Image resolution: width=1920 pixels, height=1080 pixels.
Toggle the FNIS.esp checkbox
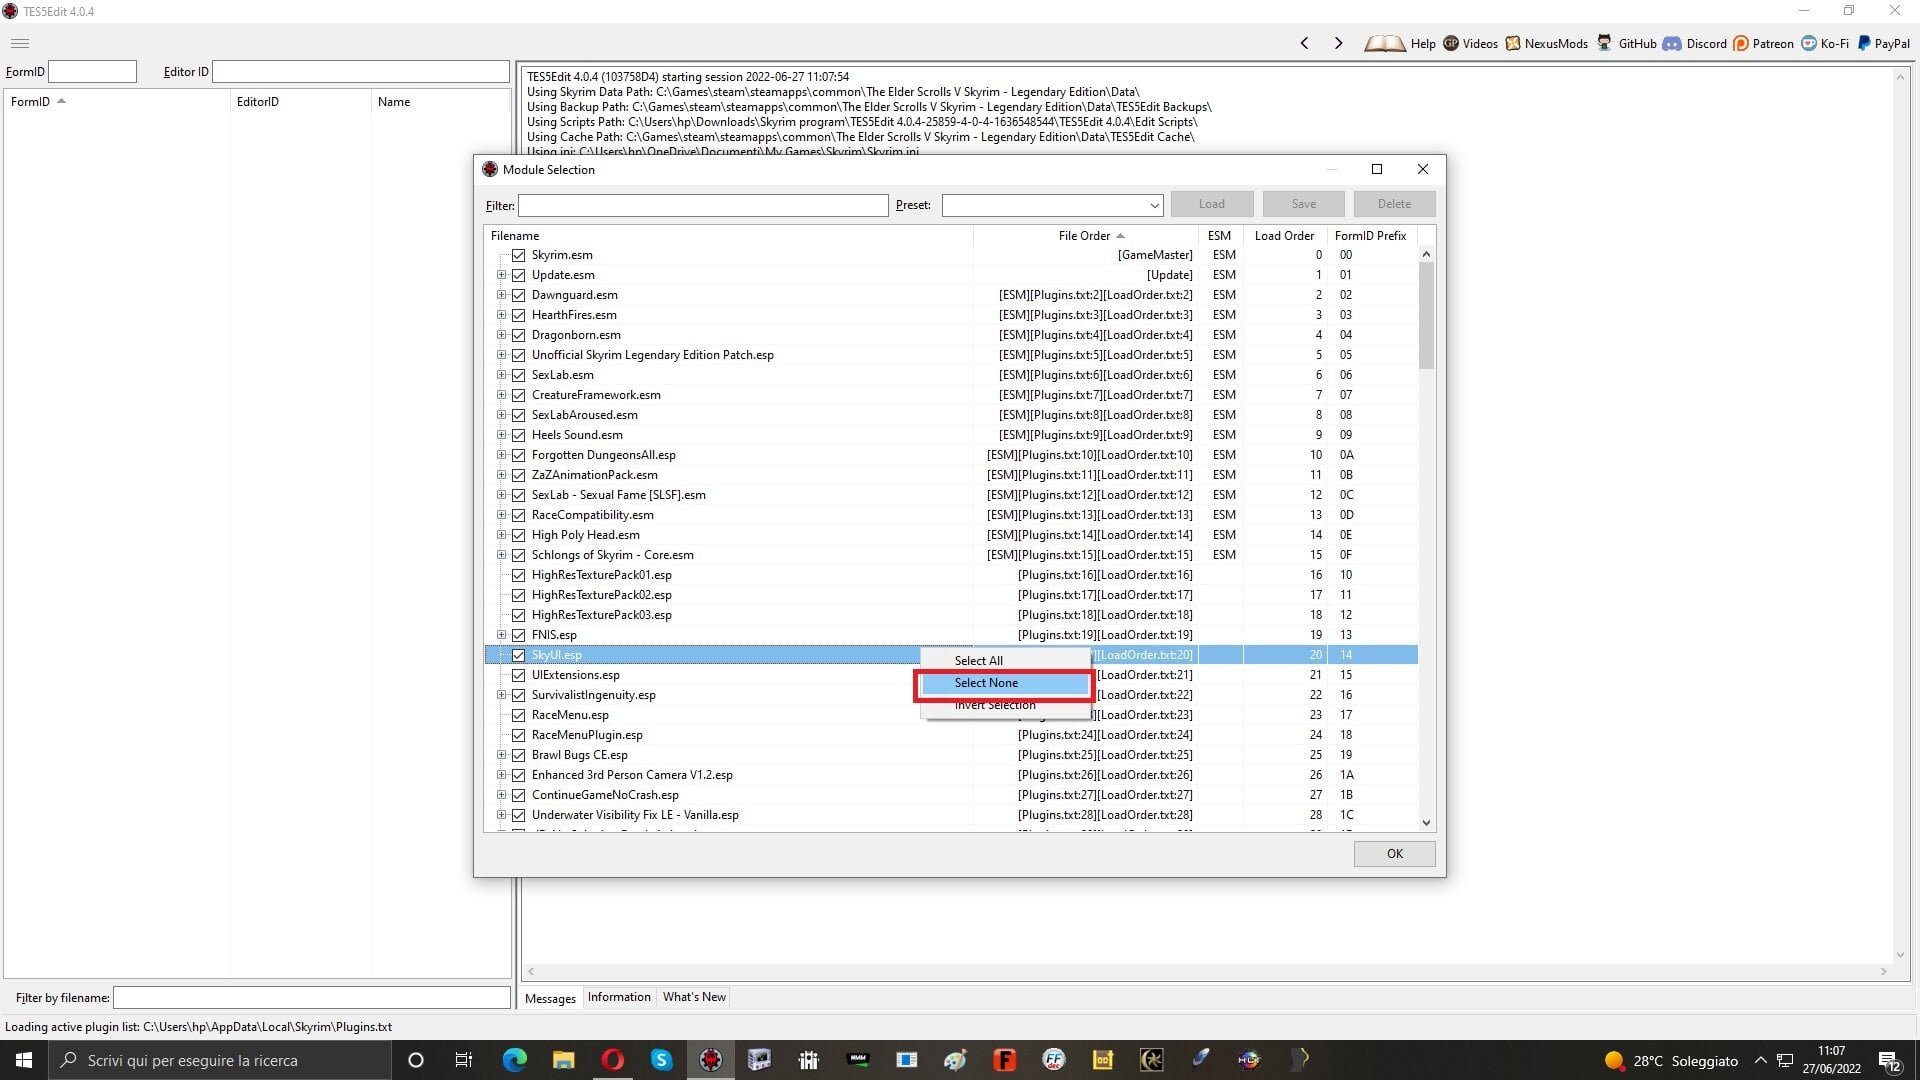pos(518,635)
